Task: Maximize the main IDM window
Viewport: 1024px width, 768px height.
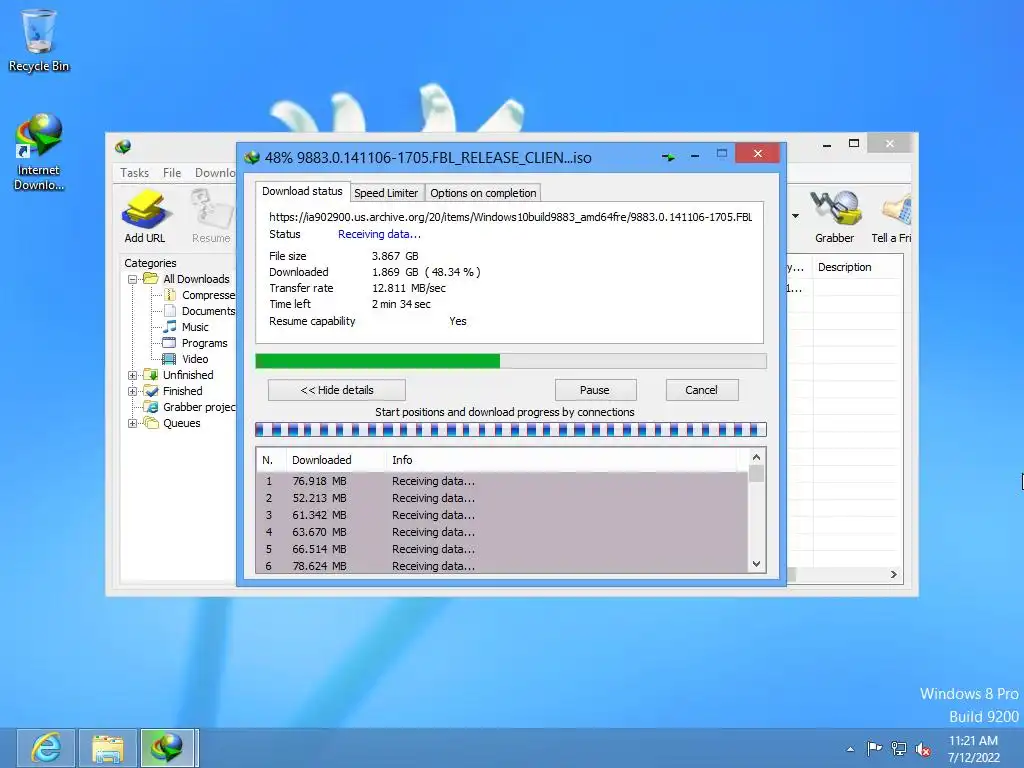Action: (854, 144)
